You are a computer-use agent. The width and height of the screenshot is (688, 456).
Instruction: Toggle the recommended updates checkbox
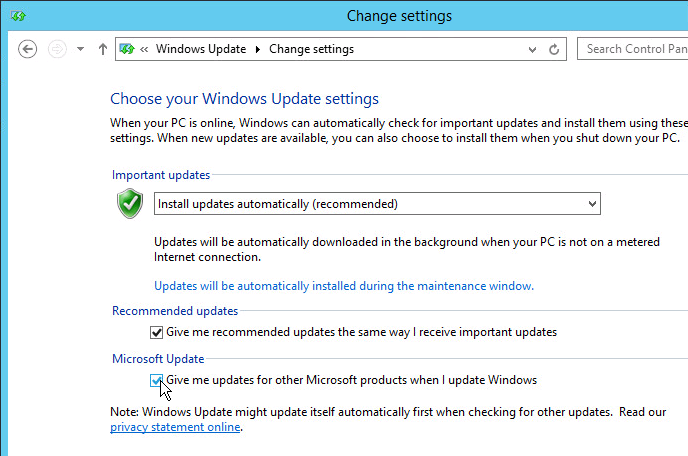click(157, 332)
